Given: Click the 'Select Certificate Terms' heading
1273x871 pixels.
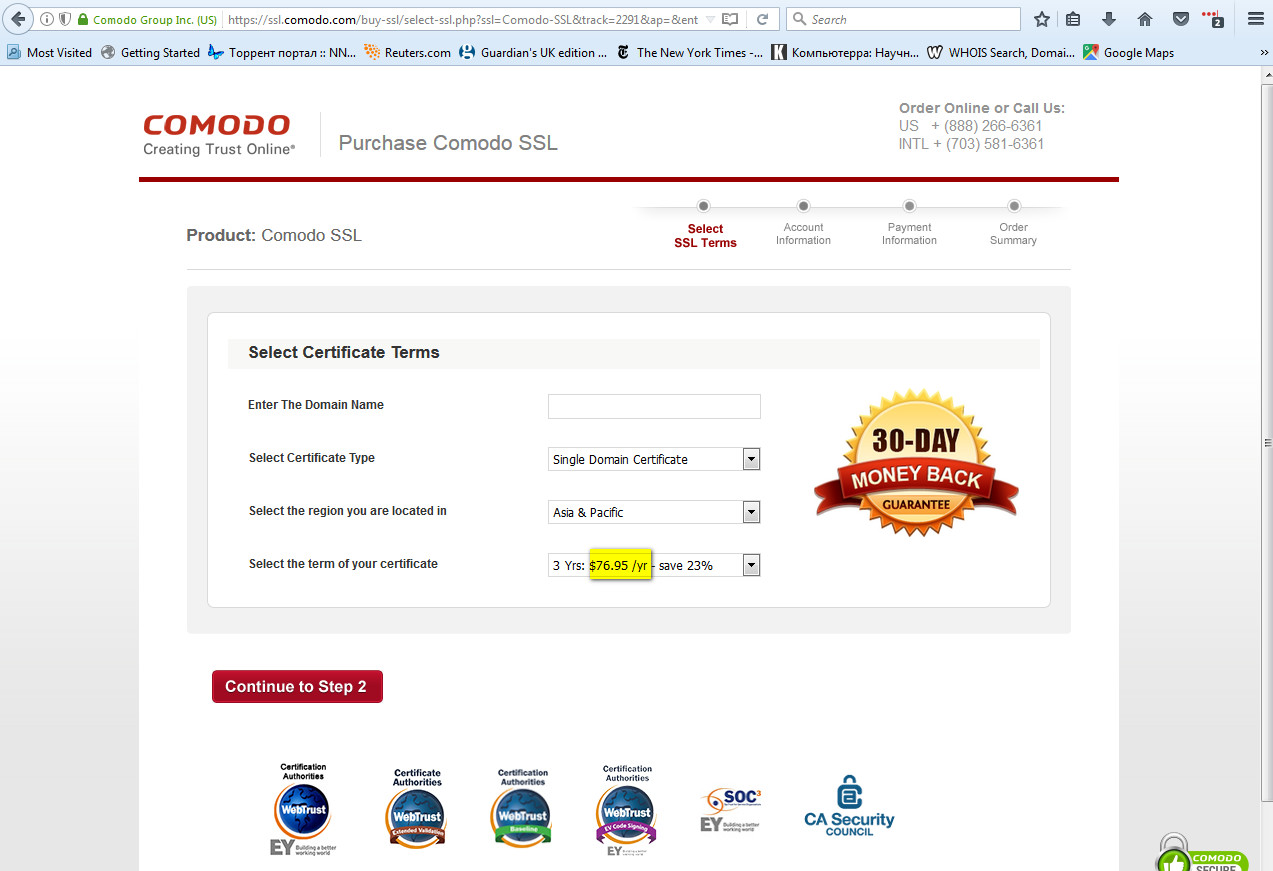Looking at the screenshot, I should [344, 352].
